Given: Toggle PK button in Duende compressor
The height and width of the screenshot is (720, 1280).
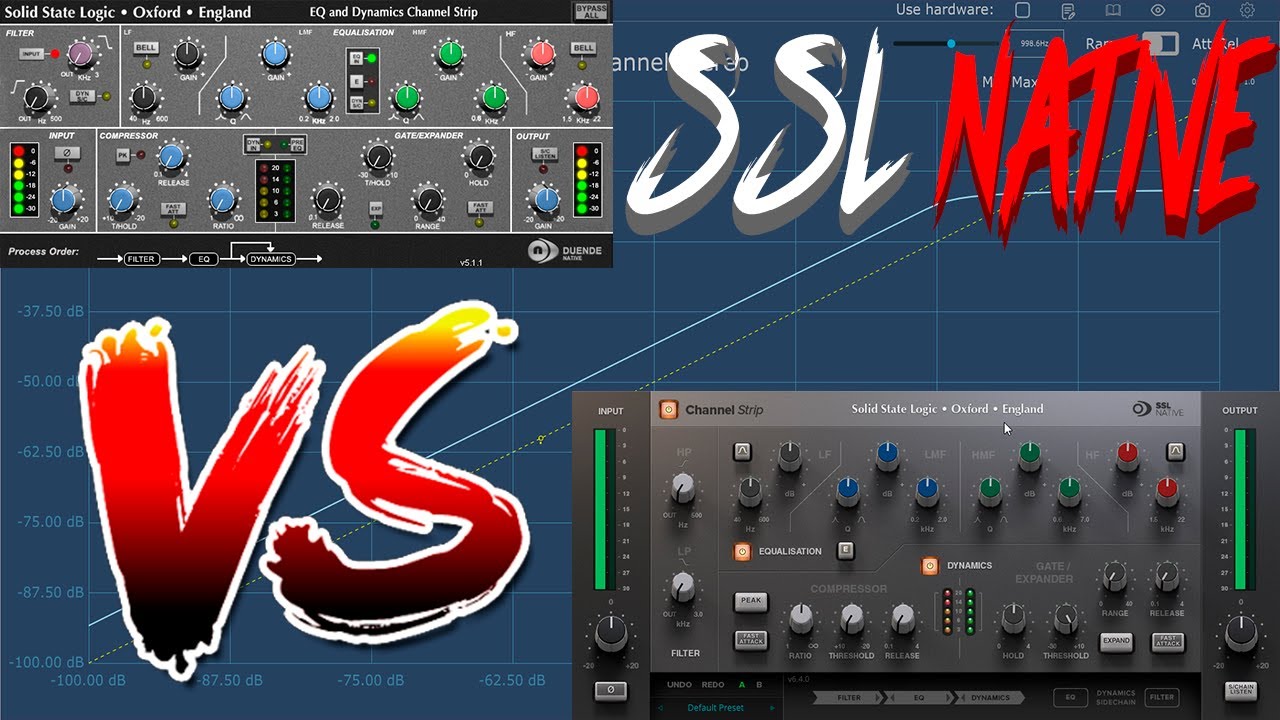Looking at the screenshot, I should pos(123,155).
